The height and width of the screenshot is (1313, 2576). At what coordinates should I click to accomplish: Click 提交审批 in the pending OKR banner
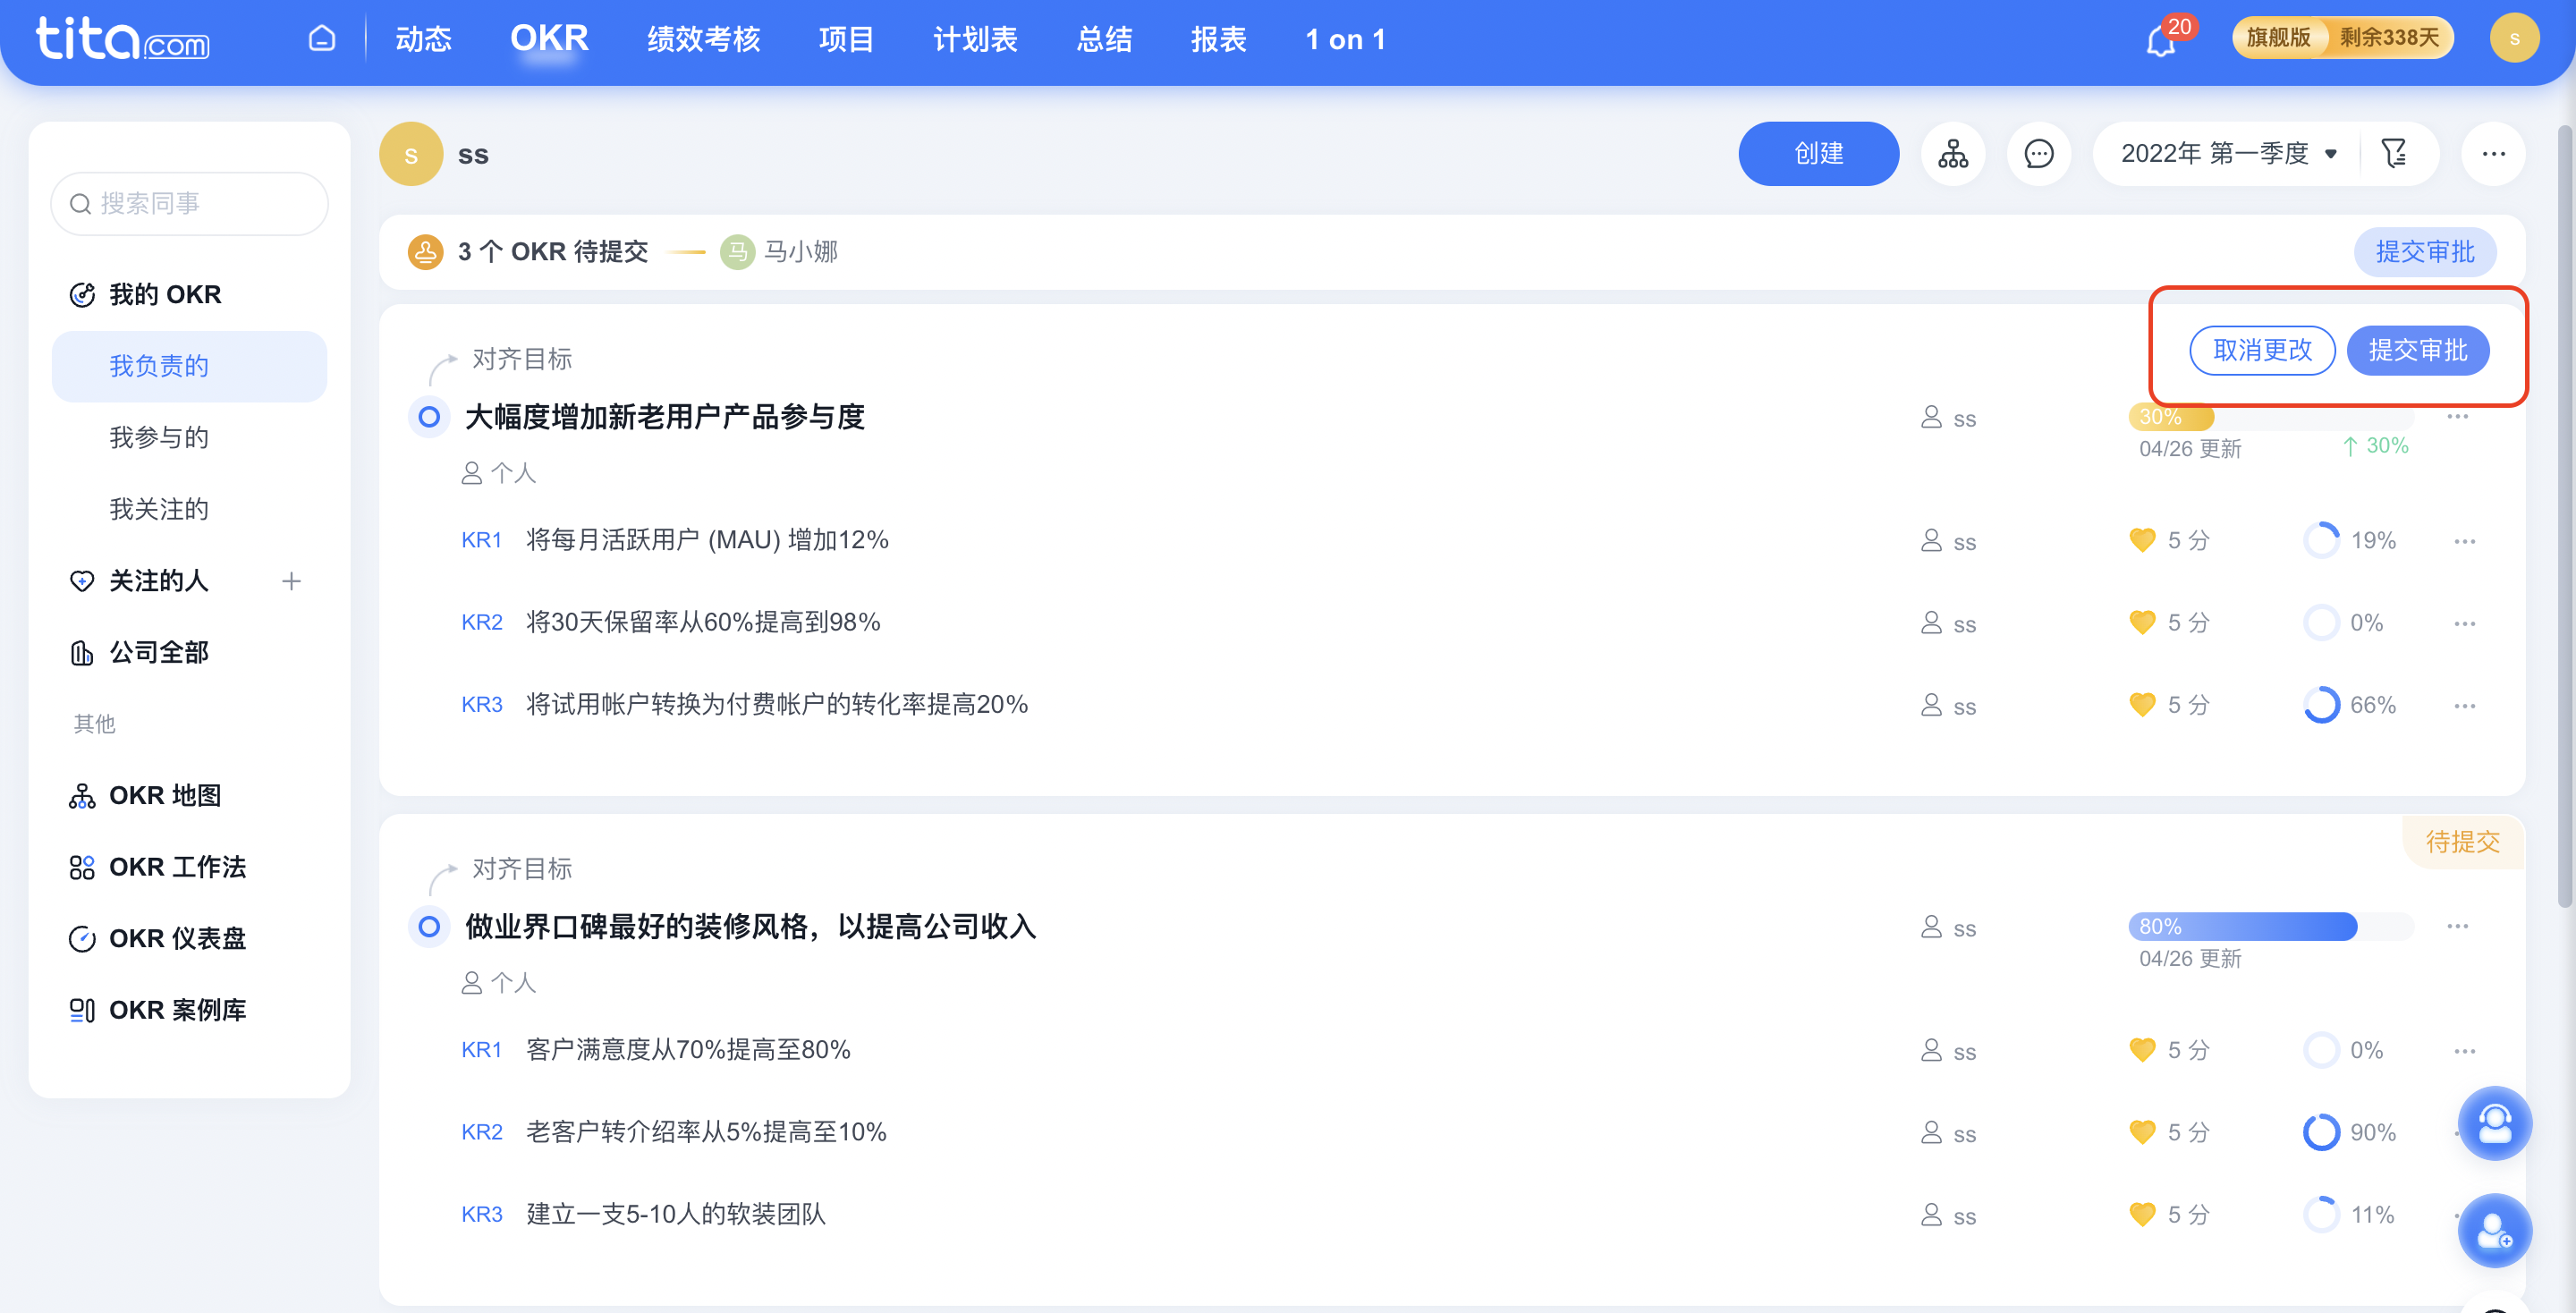point(2425,252)
